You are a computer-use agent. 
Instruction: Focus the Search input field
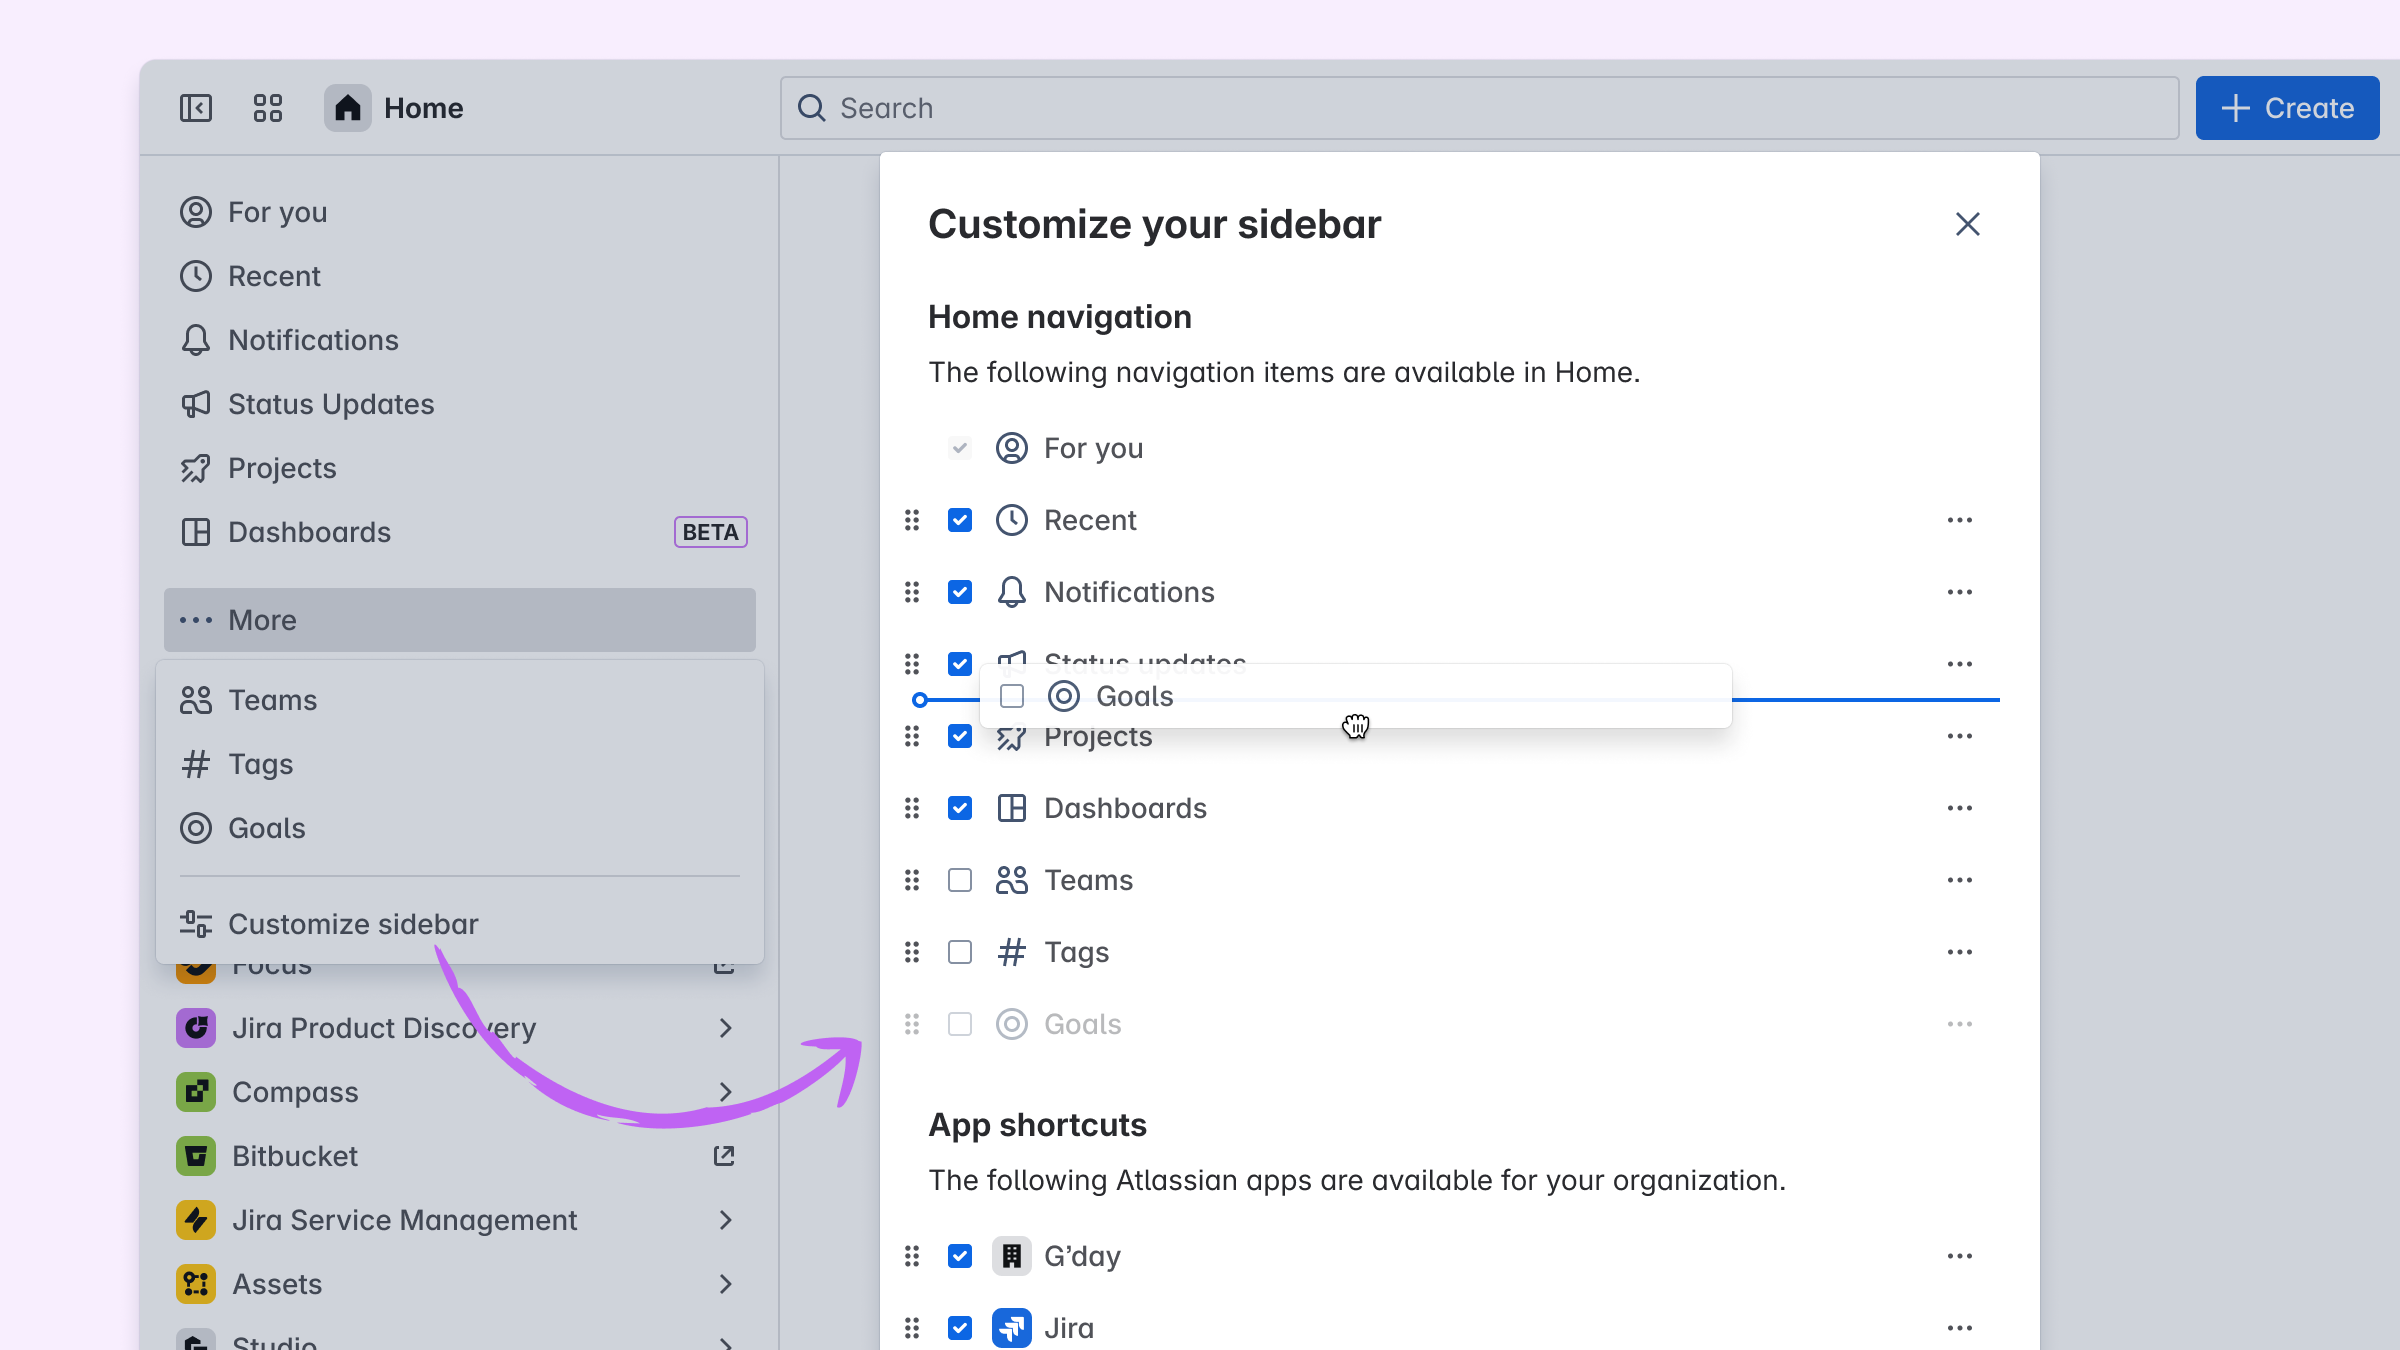point(1480,108)
